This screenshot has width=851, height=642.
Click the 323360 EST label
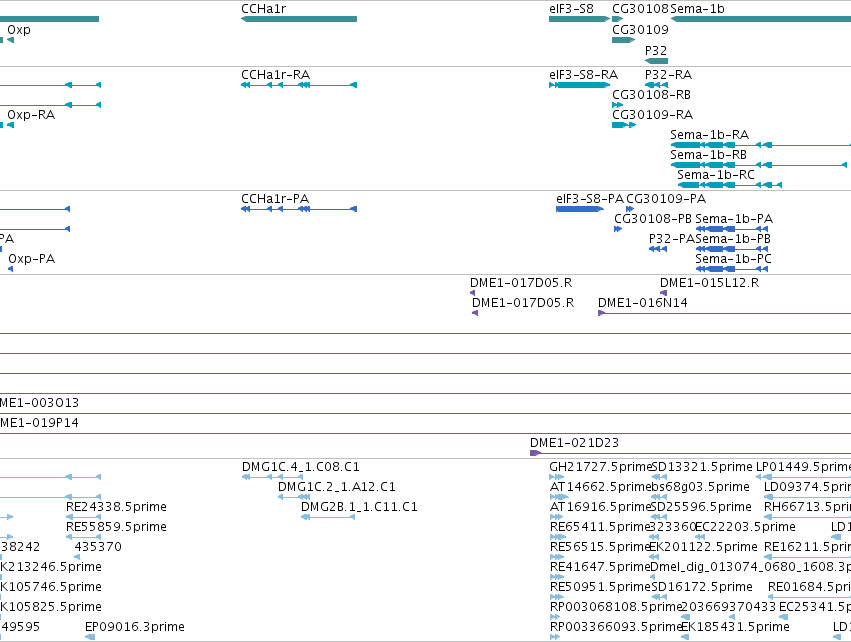coord(673,527)
